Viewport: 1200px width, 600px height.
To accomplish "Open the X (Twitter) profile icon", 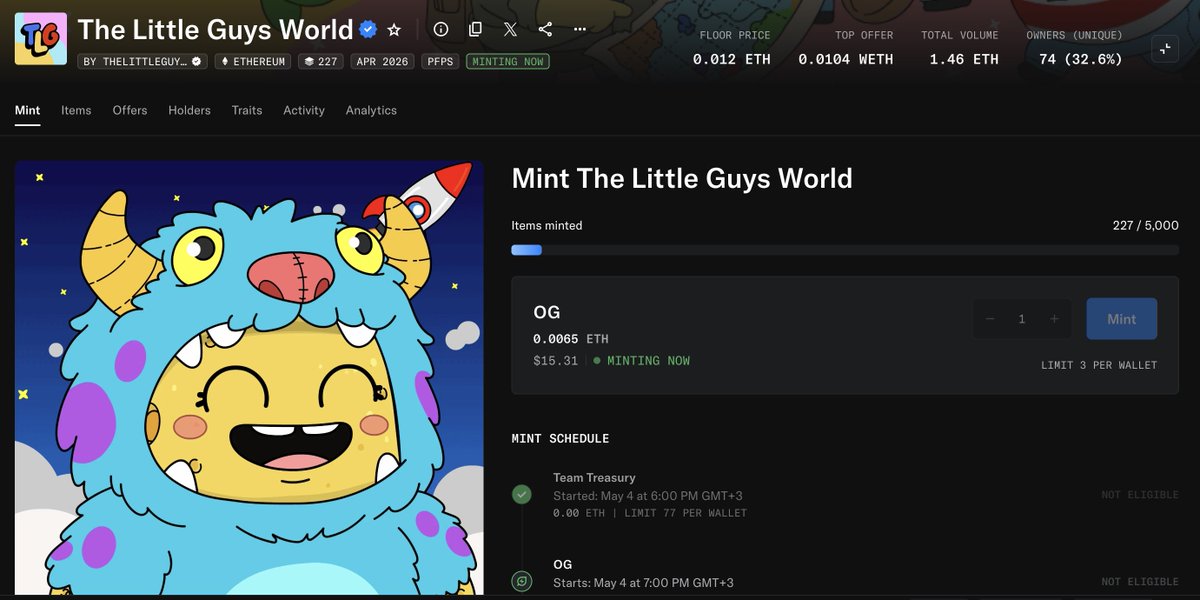I will (x=510, y=30).
